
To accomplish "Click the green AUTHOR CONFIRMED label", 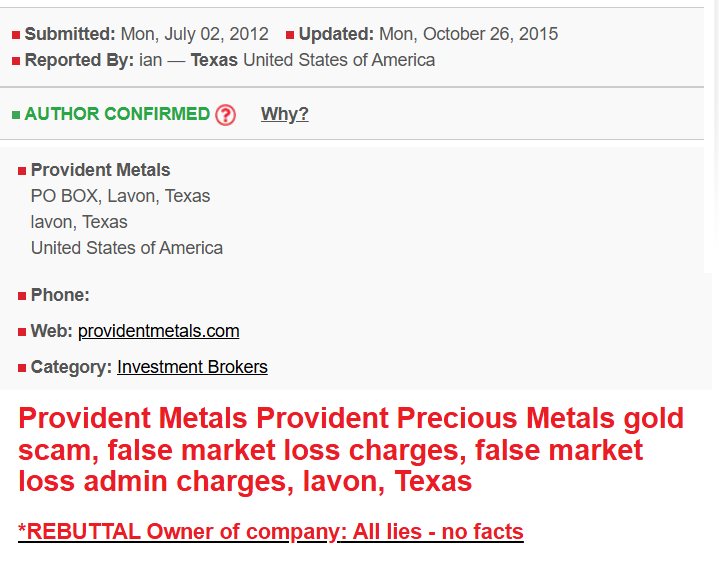I will [117, 114].
